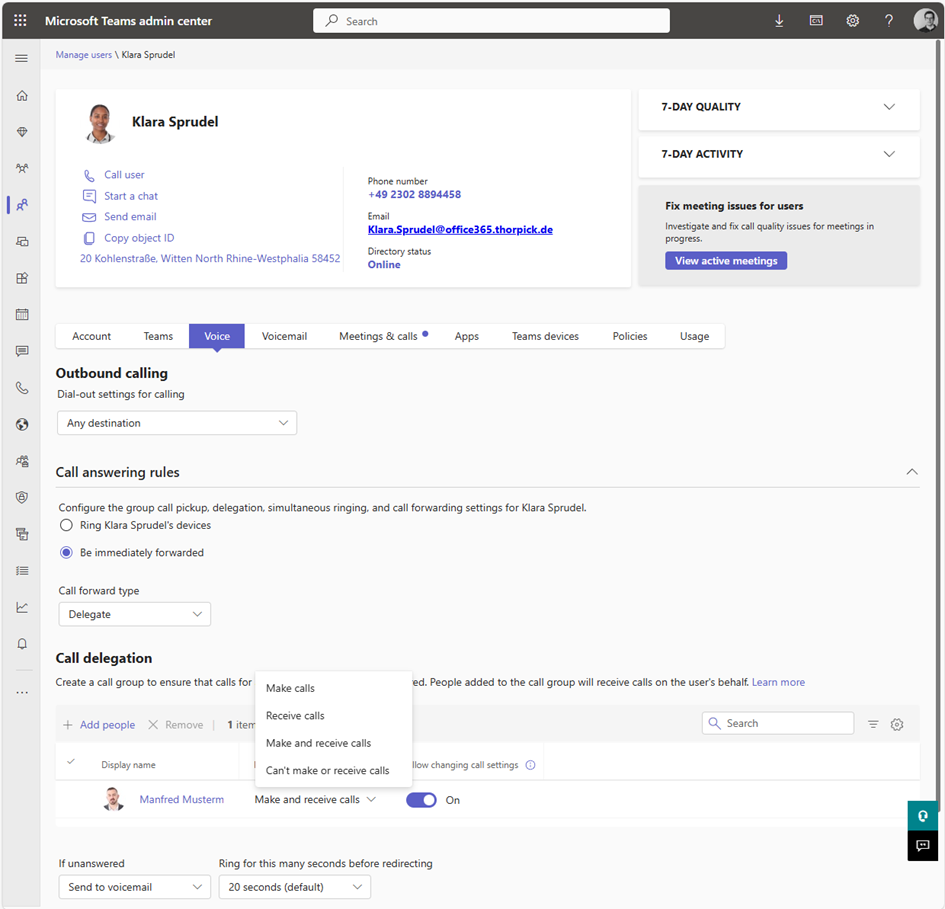The image size is (945, 909).
Task: Click info icon beside Allow changing call settings
Action: [530, 765]
